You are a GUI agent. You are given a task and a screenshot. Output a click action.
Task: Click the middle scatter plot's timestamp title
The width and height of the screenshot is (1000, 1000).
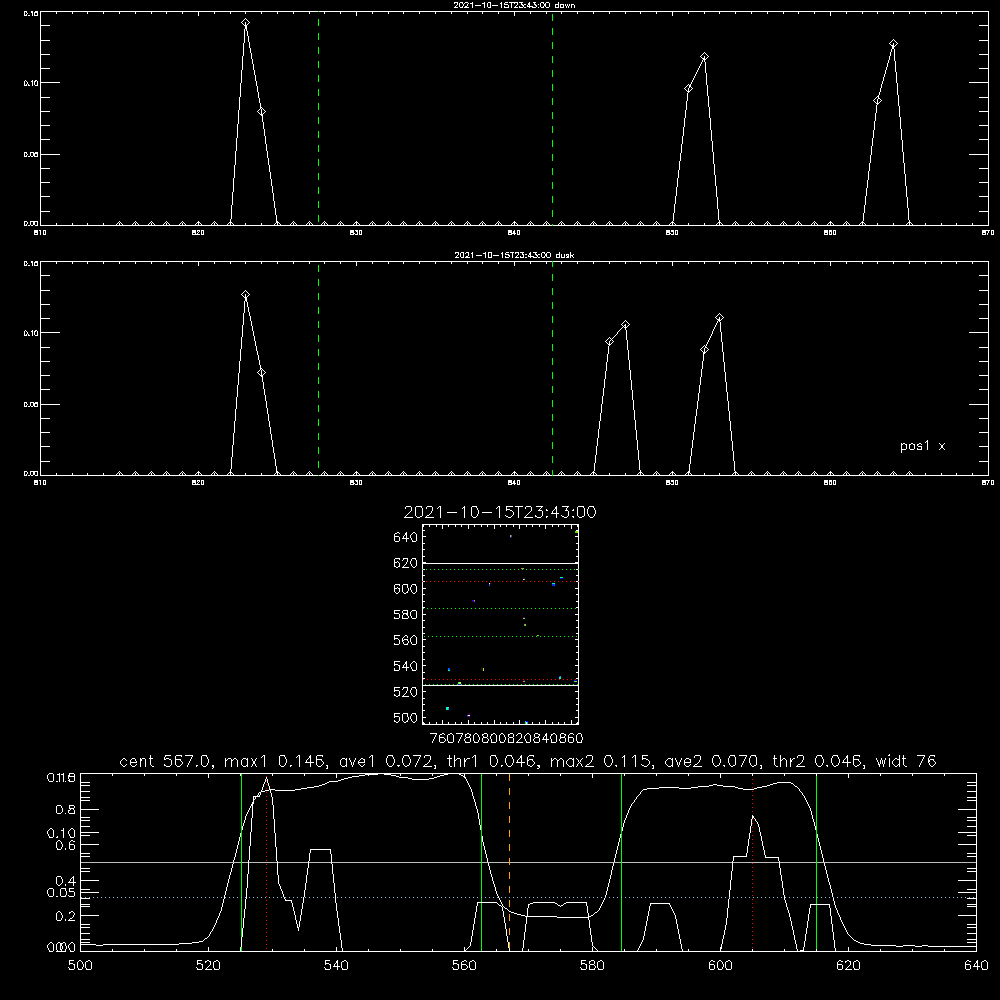coord(500,512)
